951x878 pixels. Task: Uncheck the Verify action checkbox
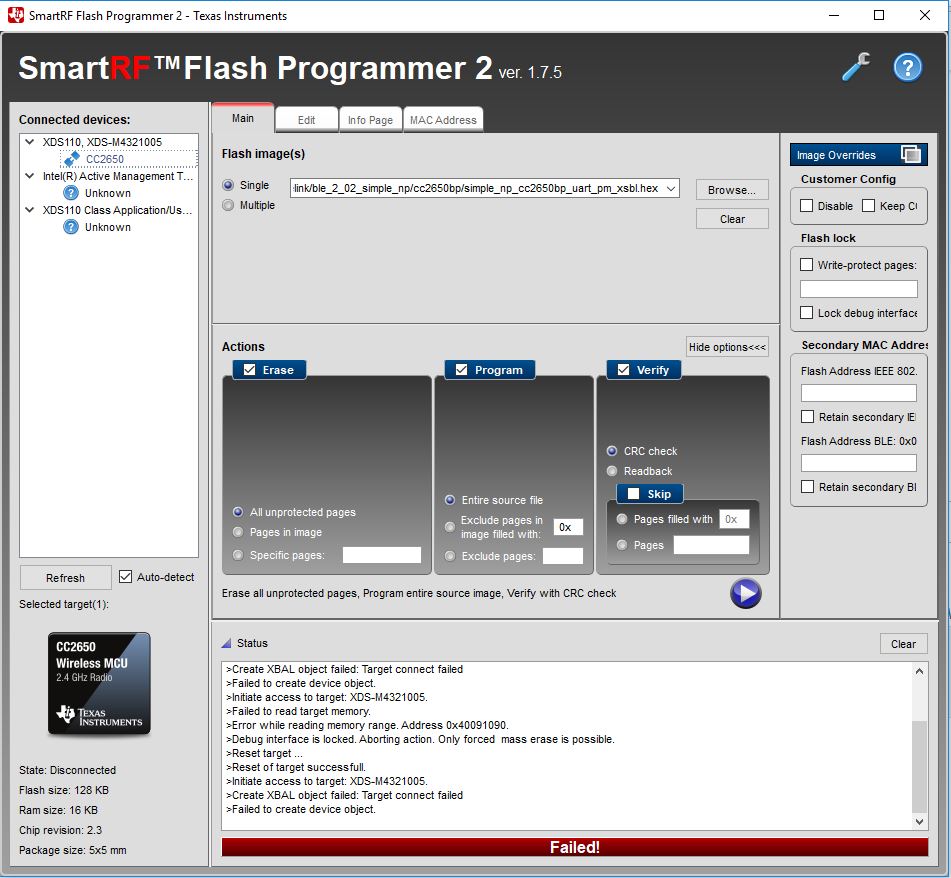click(x=623, y=370)
